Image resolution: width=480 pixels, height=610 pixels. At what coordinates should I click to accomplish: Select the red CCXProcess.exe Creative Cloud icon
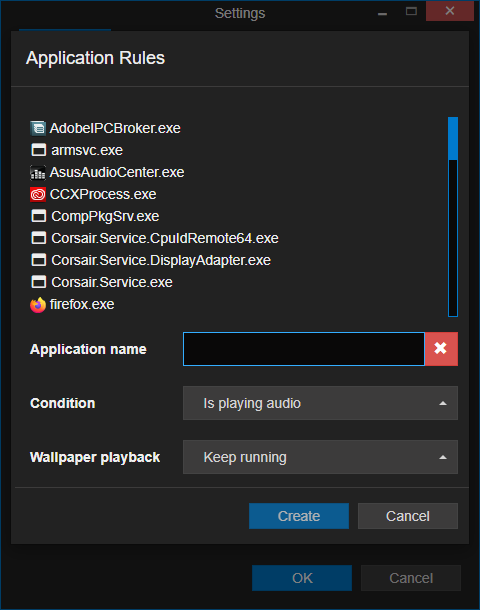tap(38, 194)
